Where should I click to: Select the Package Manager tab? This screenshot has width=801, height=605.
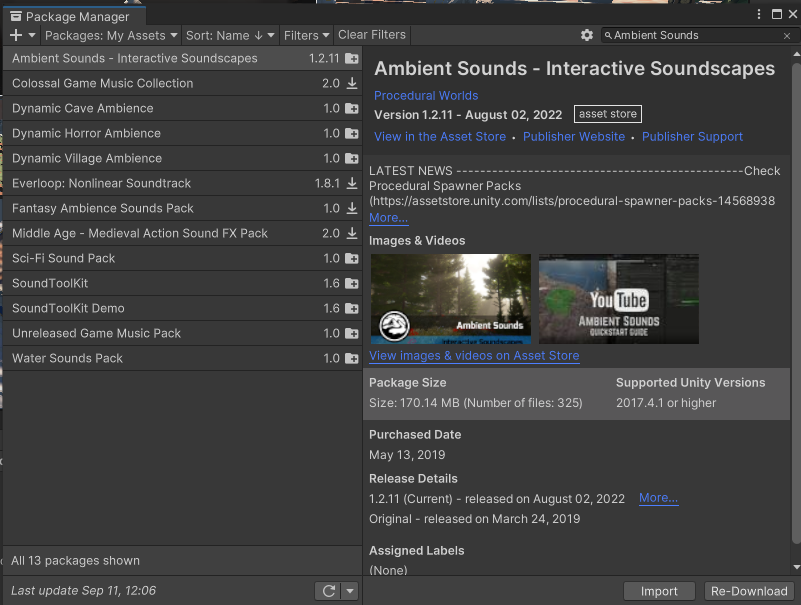(75, 17)
